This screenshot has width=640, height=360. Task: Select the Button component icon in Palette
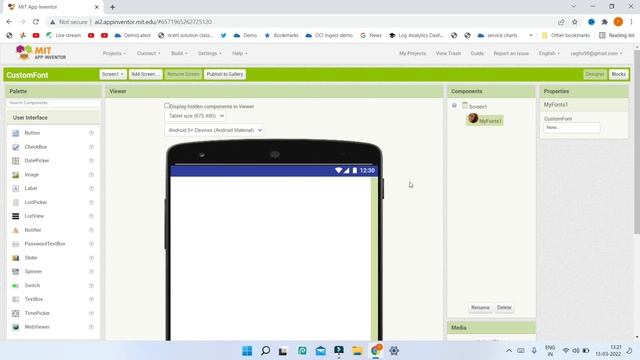(16, 133)
